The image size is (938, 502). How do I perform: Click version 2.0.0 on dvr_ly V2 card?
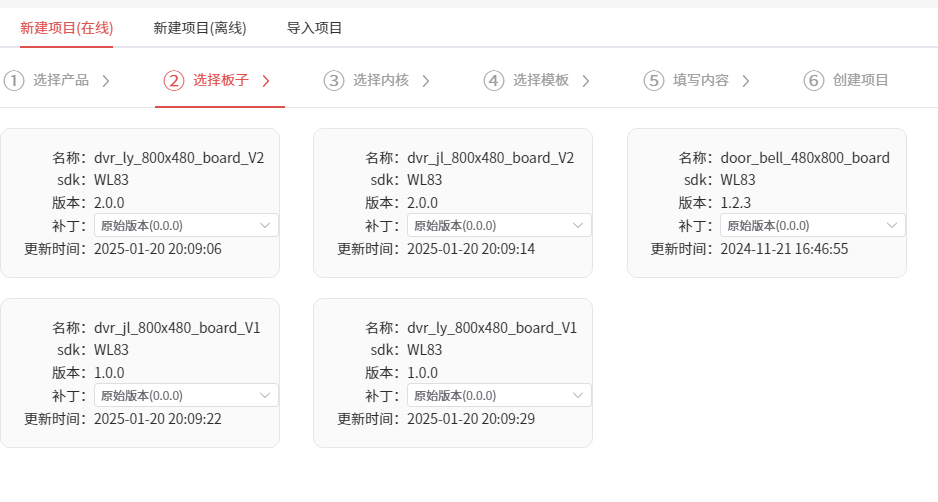tap(109, 203)
